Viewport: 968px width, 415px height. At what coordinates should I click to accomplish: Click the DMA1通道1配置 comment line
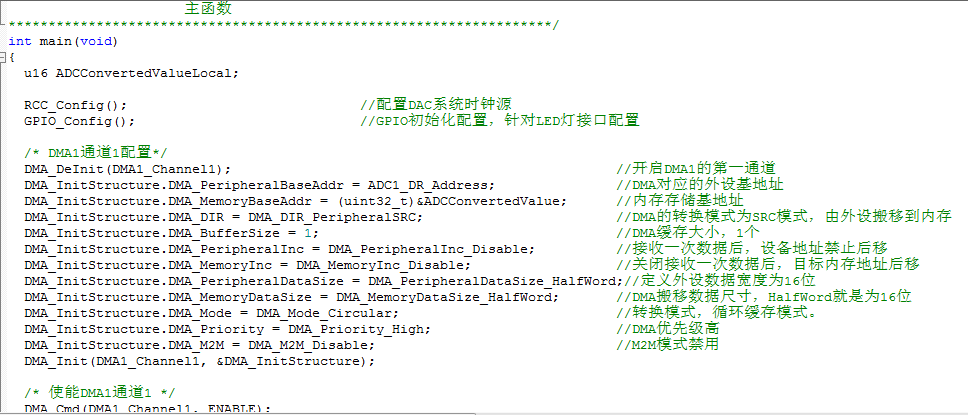point(96,153)
